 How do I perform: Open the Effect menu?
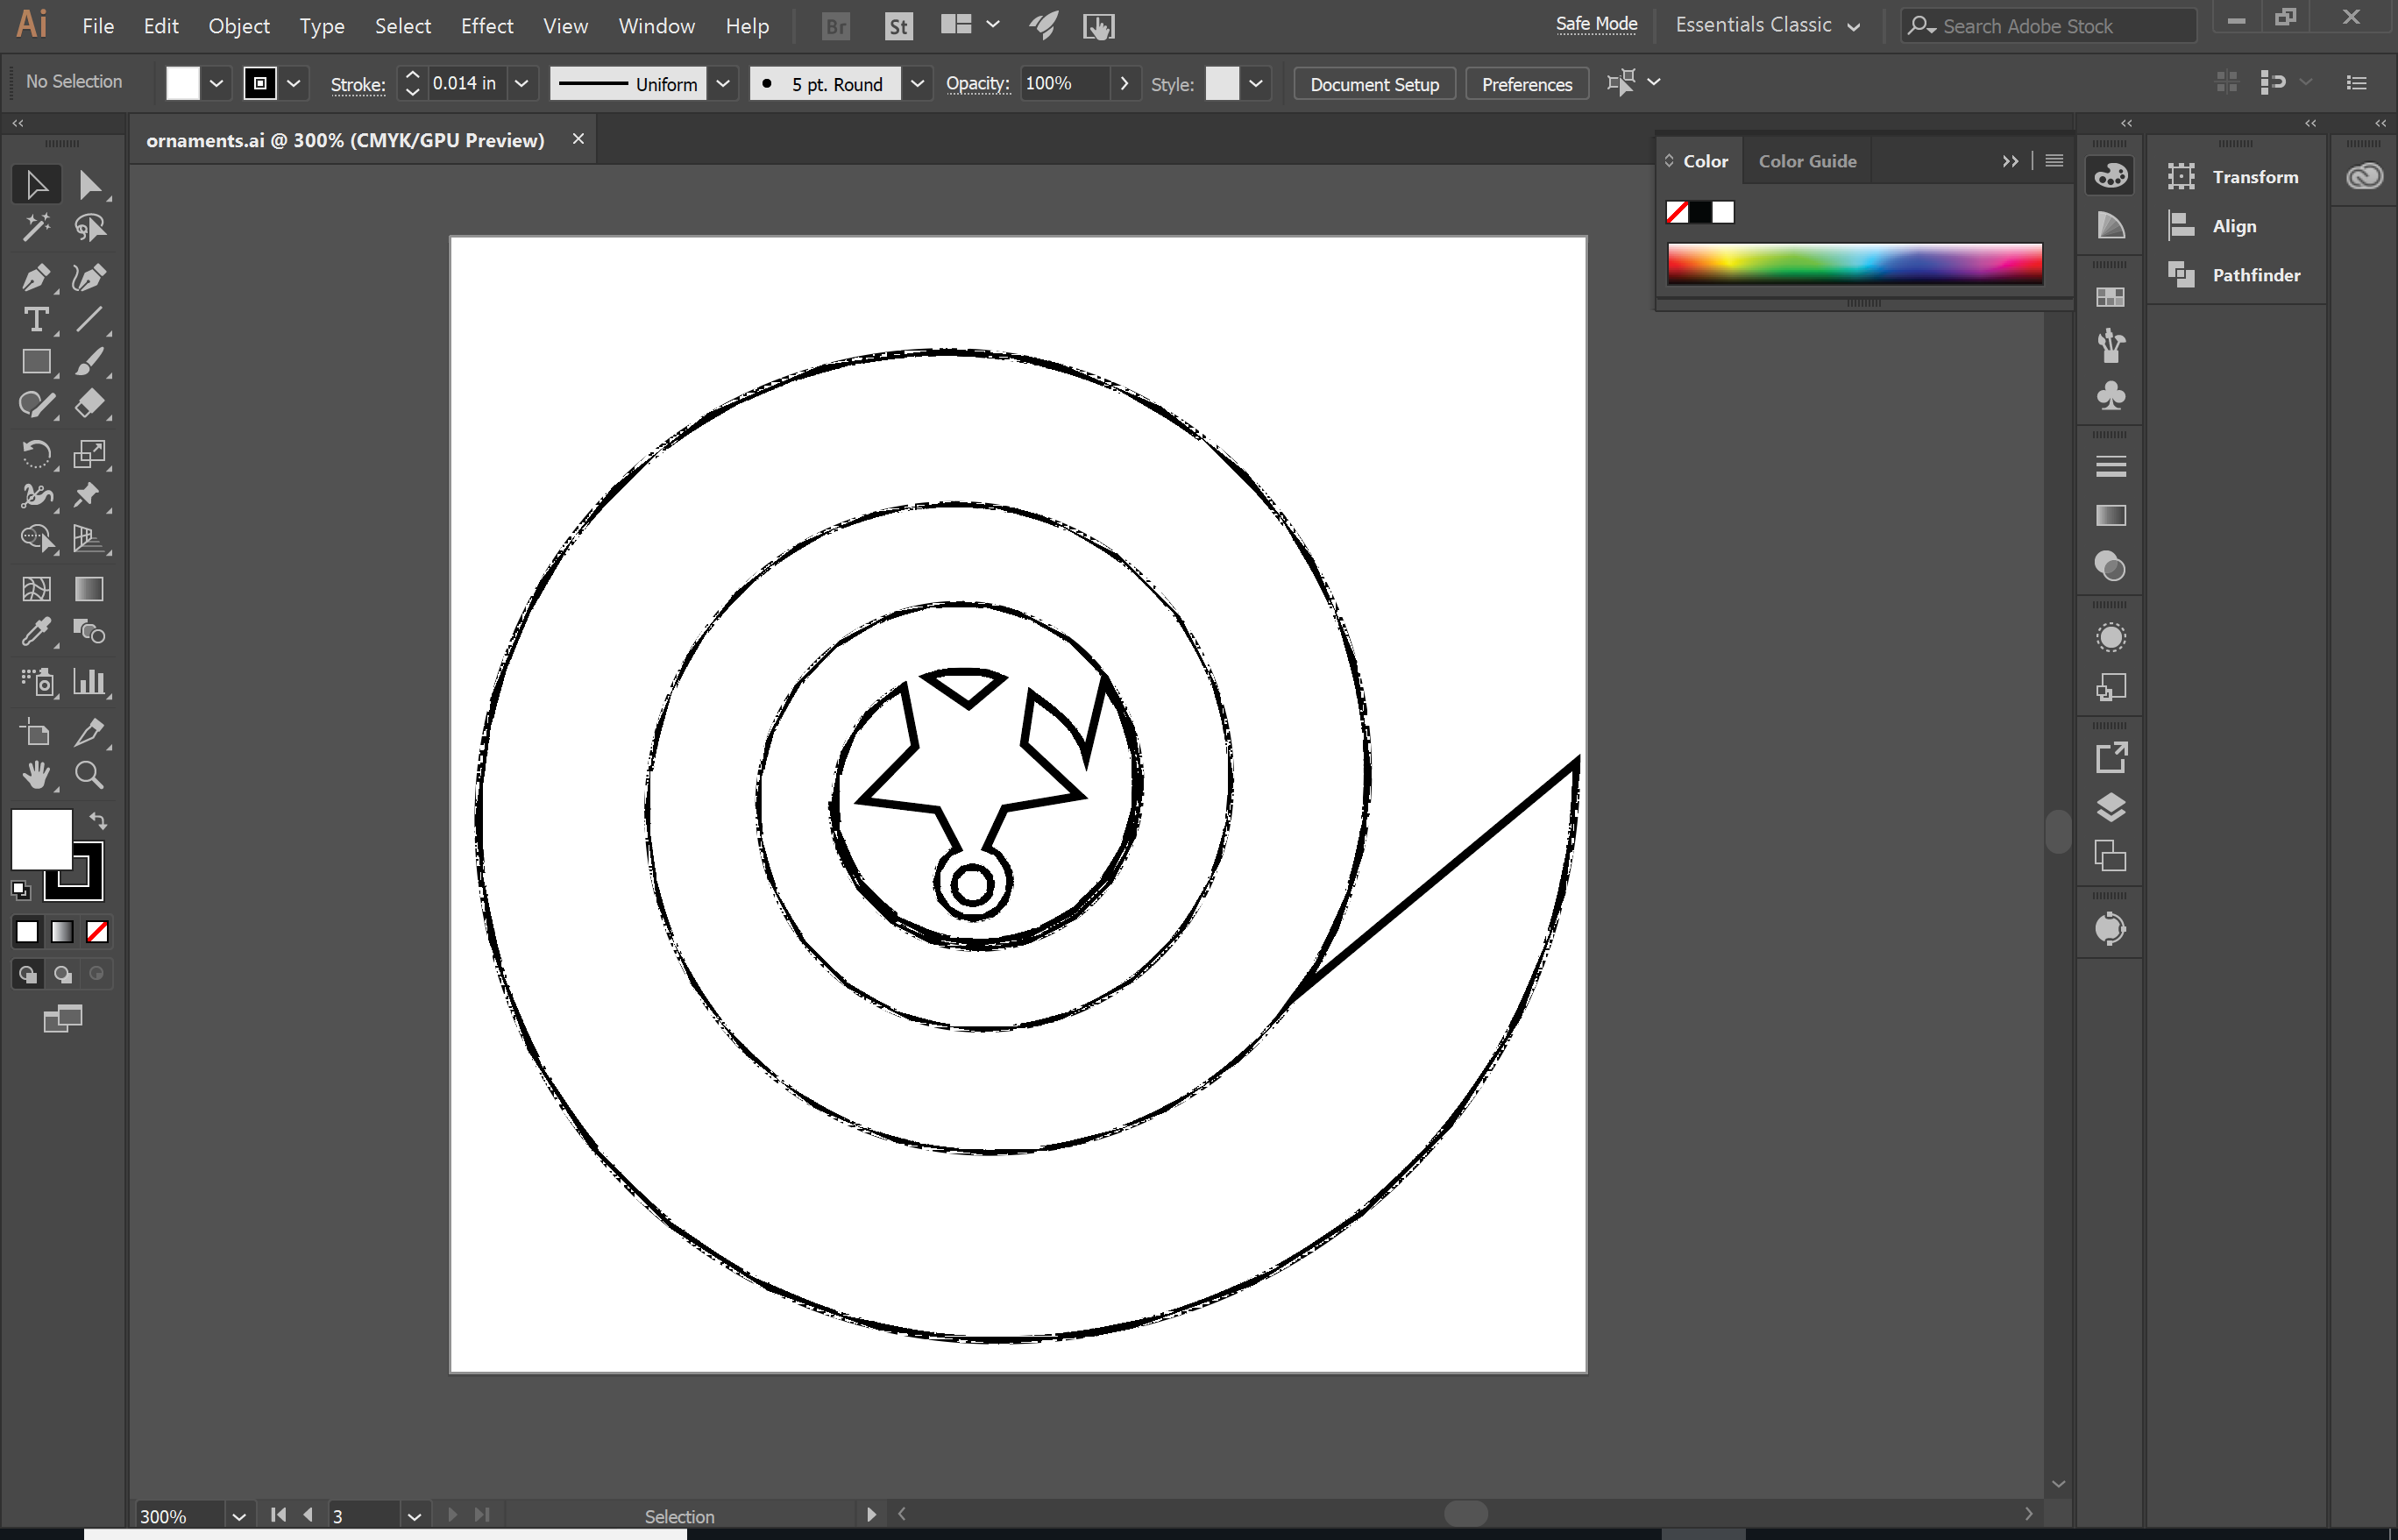coord(487,26)
